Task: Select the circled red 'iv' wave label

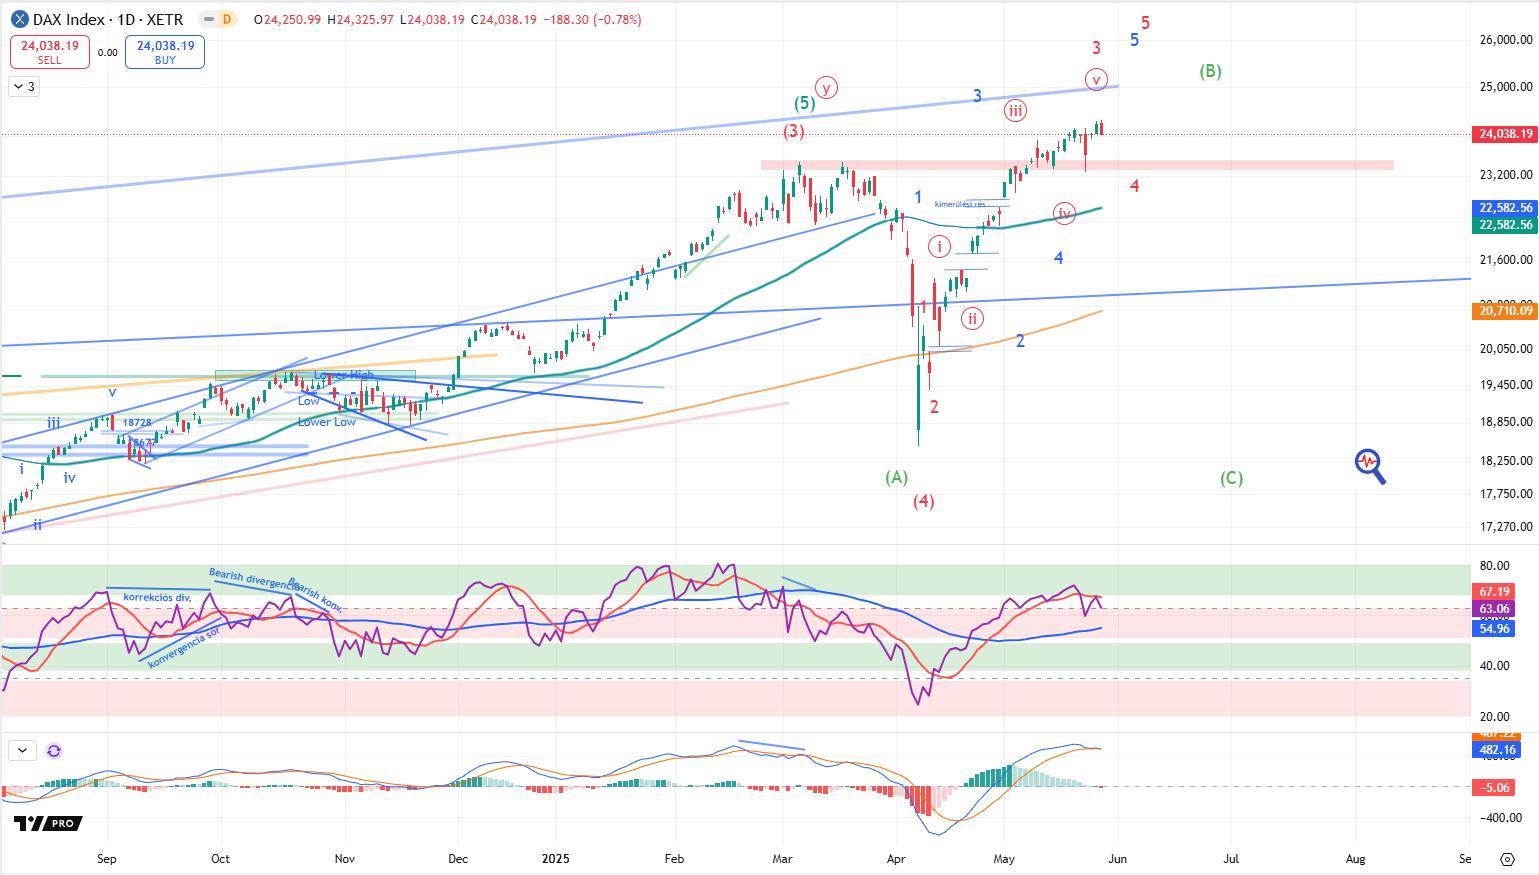Action: point(1064,213)
